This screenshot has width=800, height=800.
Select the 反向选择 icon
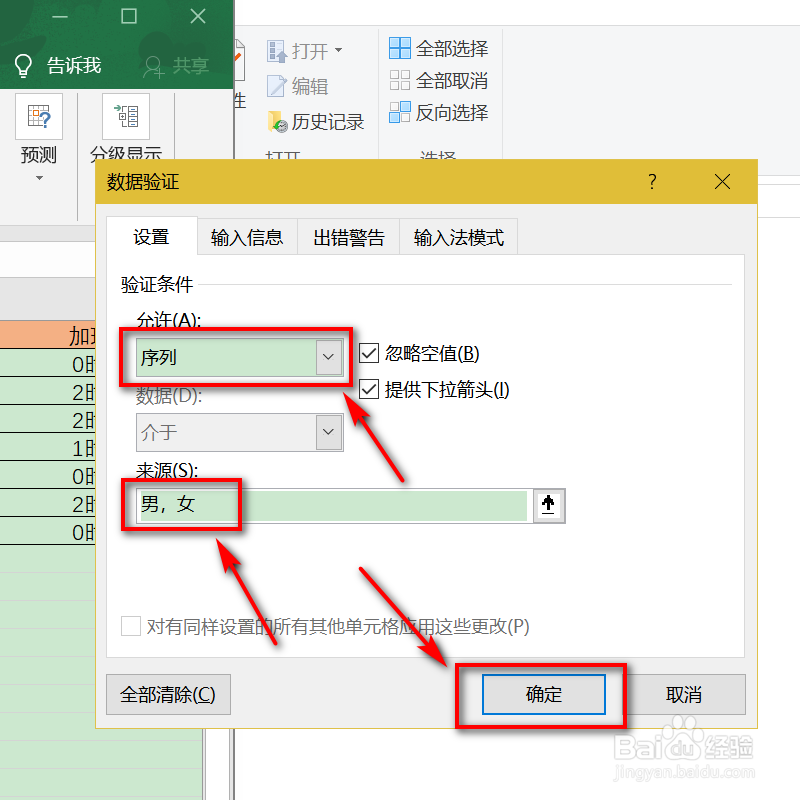pyautogui.click(x=437, y=113)
